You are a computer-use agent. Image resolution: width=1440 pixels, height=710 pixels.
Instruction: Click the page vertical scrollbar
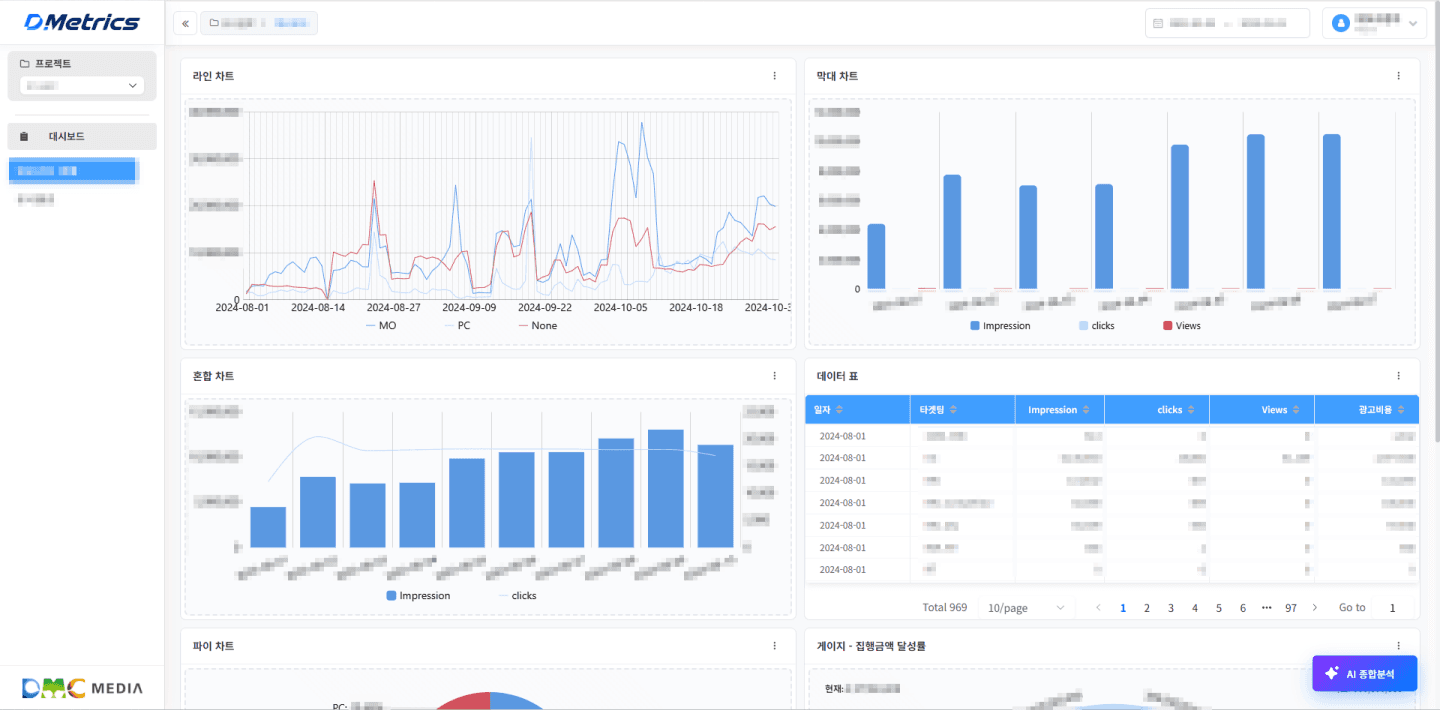tap(1436, 220)
